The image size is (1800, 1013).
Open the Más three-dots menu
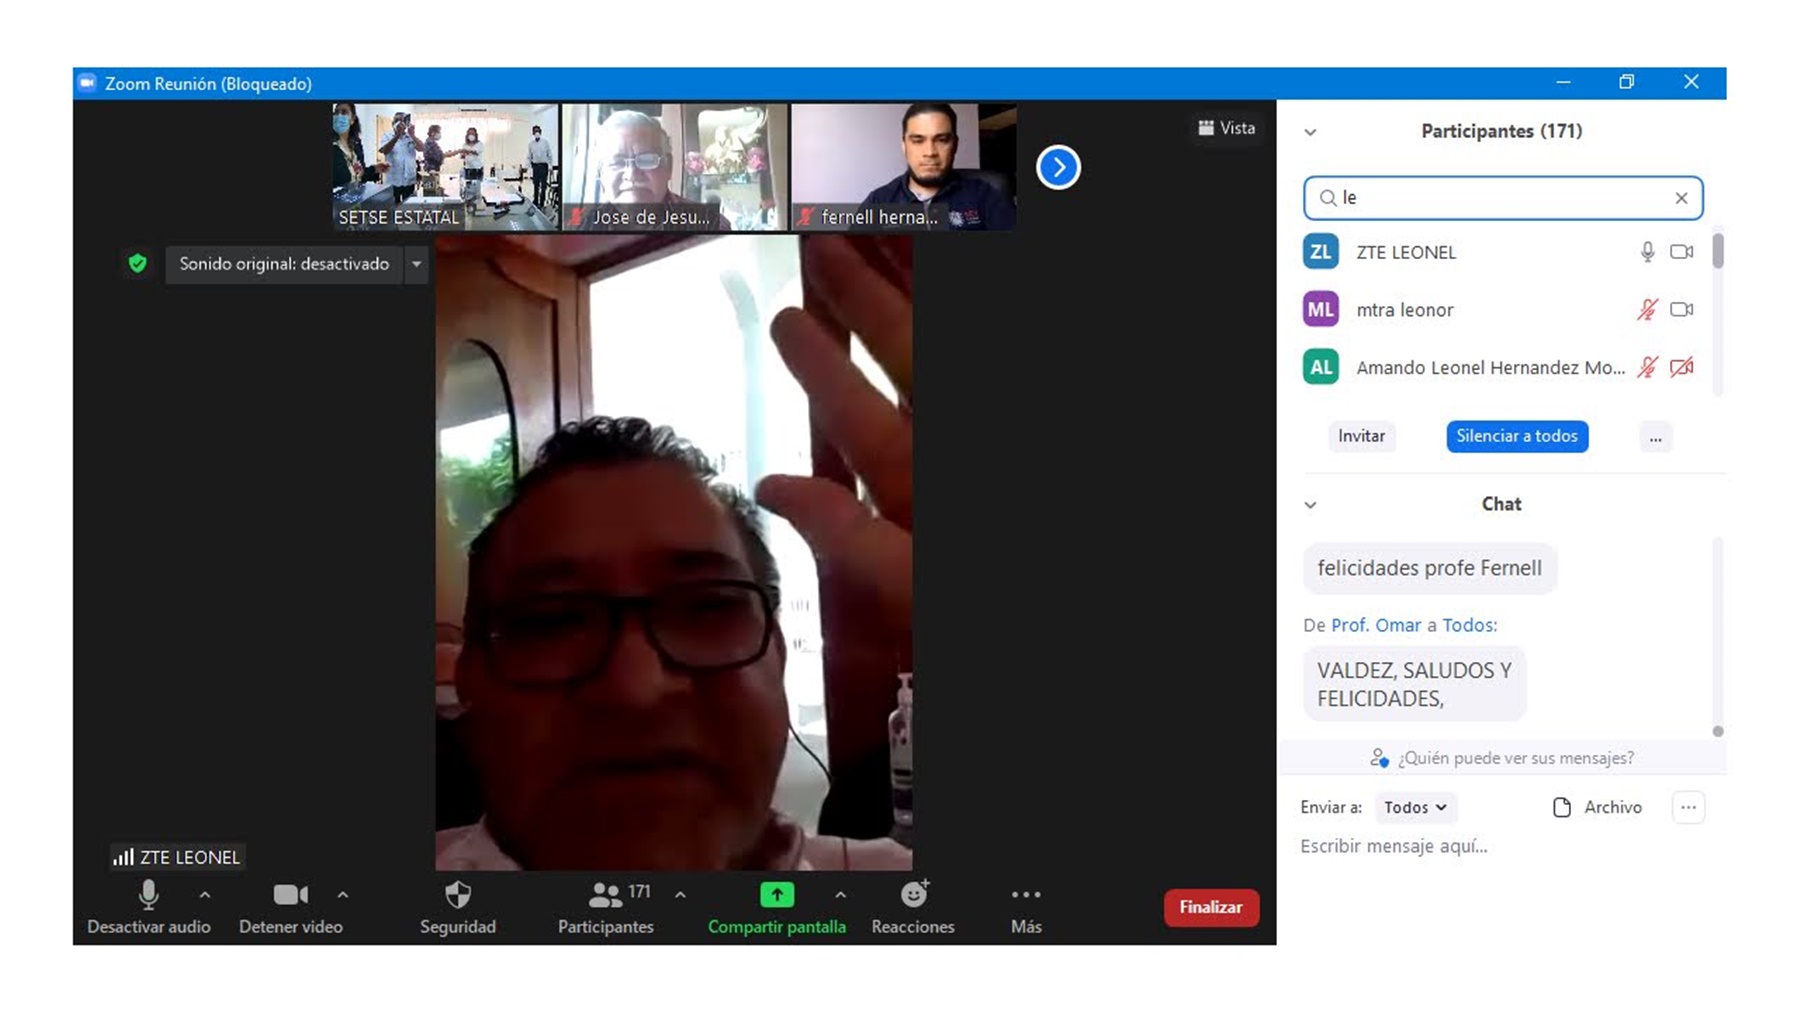(1026, 907)
